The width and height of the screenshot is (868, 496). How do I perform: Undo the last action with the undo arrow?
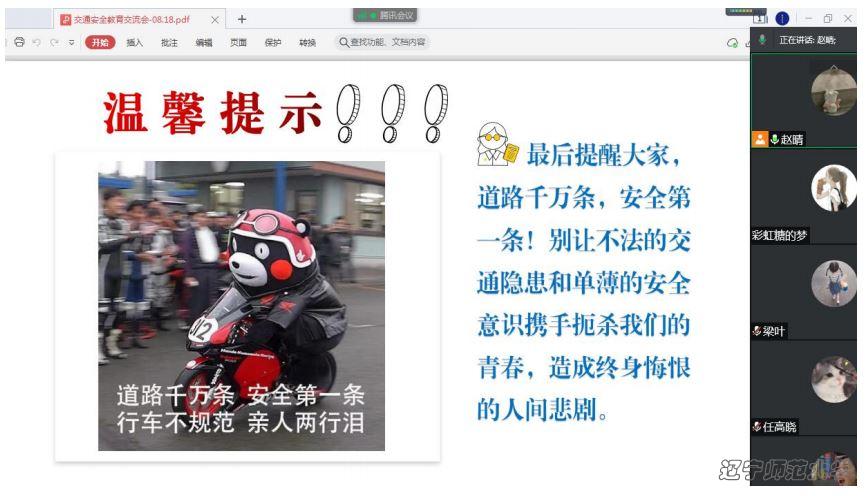37,42
